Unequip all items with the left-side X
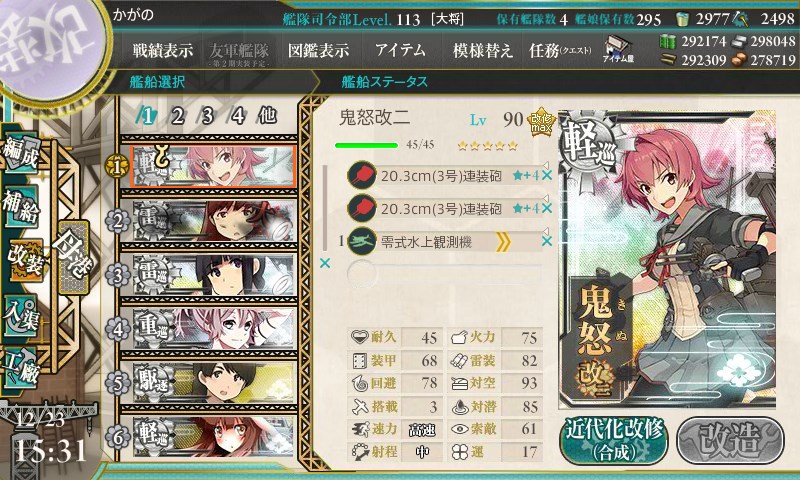800x480 pixels. tap(324, 263)
